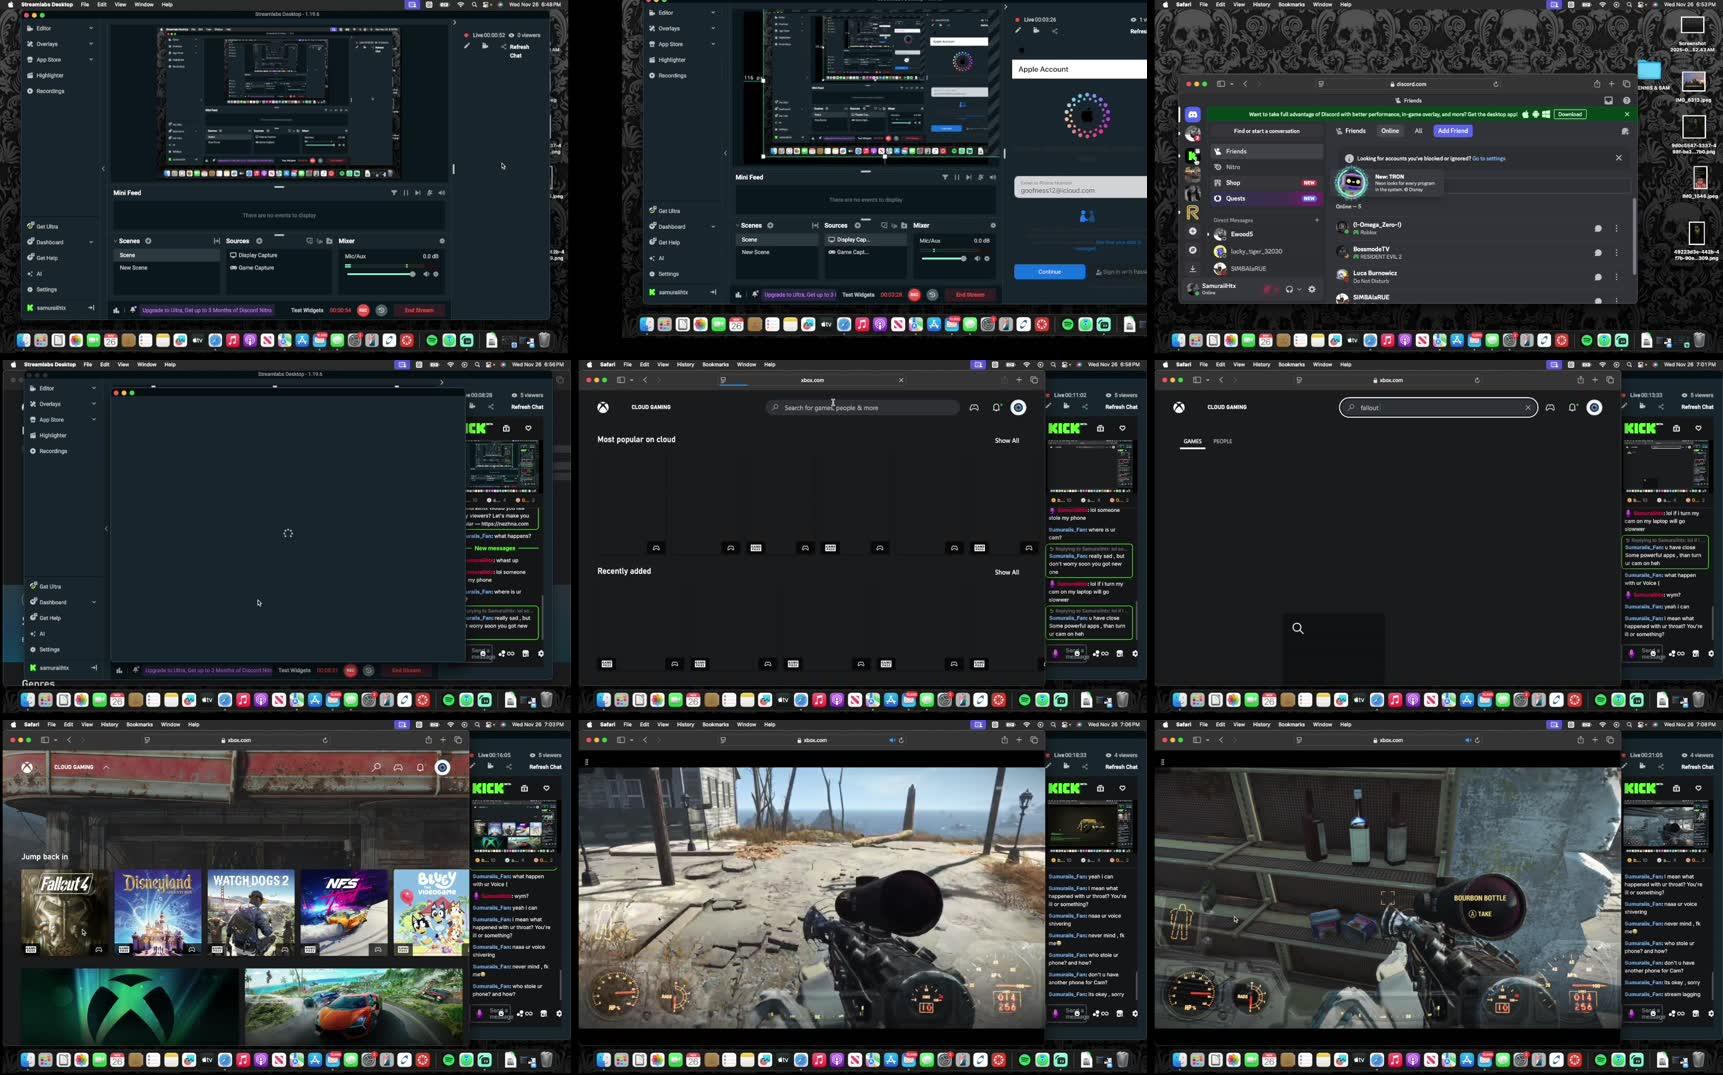Screen dimensions: 1723x1075
Task: Open the notifications bell on xbox.com
Action: pyautogui.click(x=996, y=407)
